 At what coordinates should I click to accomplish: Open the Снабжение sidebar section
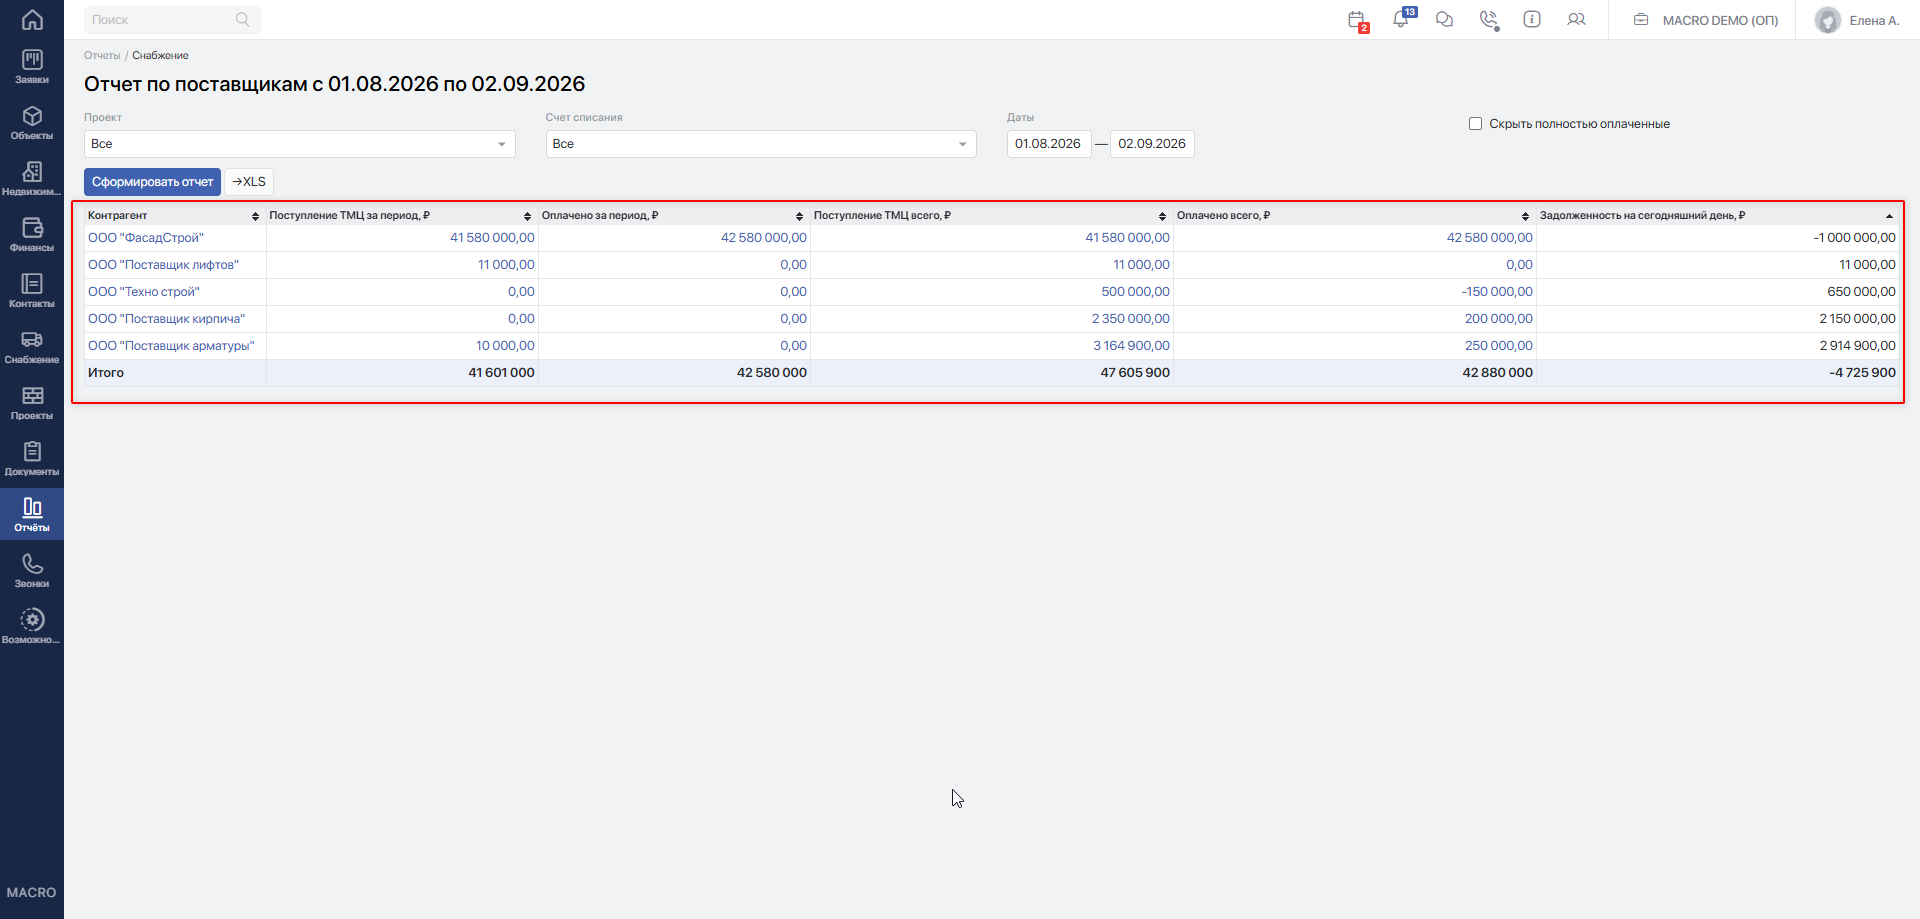(32, 347)
